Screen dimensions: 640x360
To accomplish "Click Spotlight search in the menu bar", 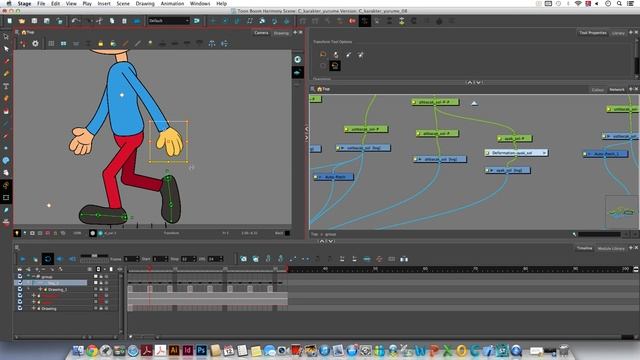I will tap(619, 3).
